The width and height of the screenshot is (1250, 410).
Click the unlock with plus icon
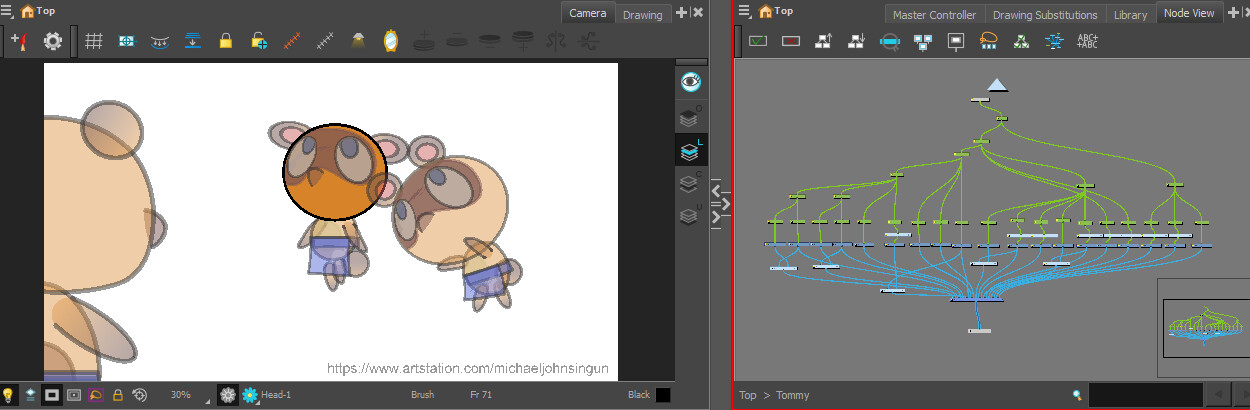pyautogui.click(x=259, y=42)
